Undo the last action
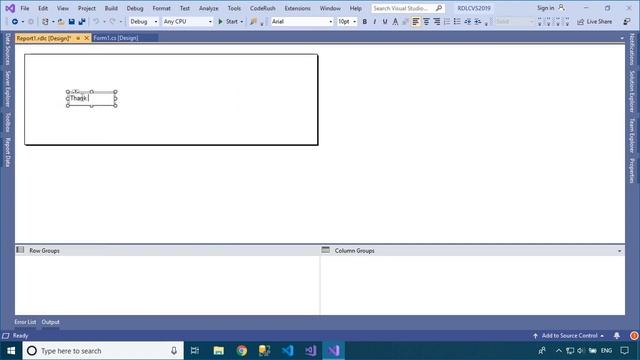640x360 pixels. [x=96, y=22]
